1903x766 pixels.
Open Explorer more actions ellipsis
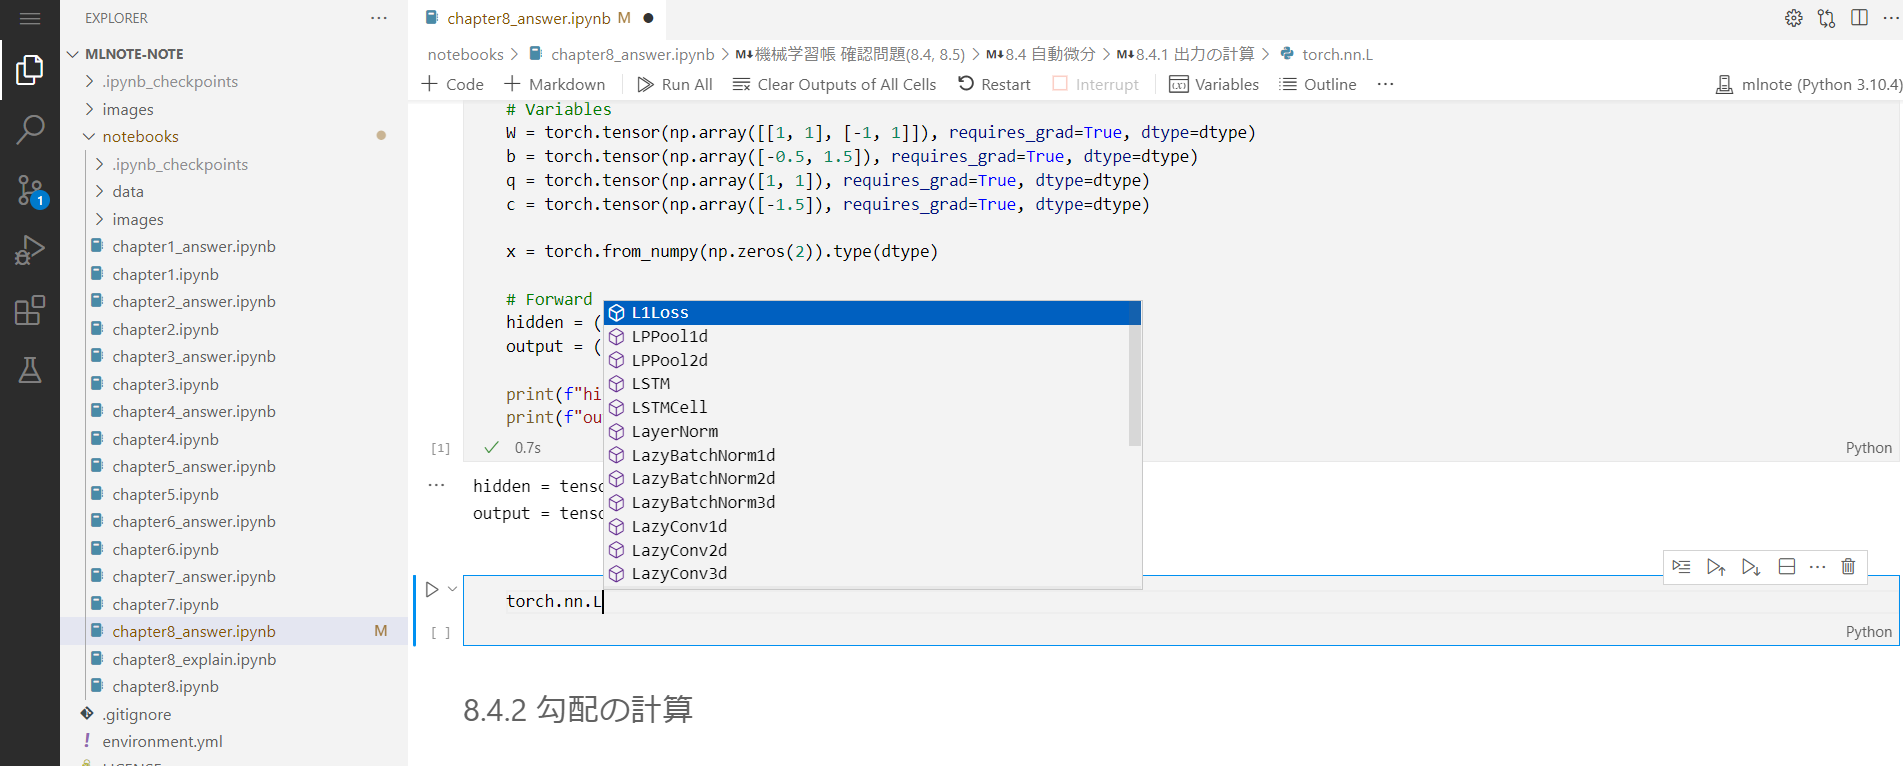[379, 18]
